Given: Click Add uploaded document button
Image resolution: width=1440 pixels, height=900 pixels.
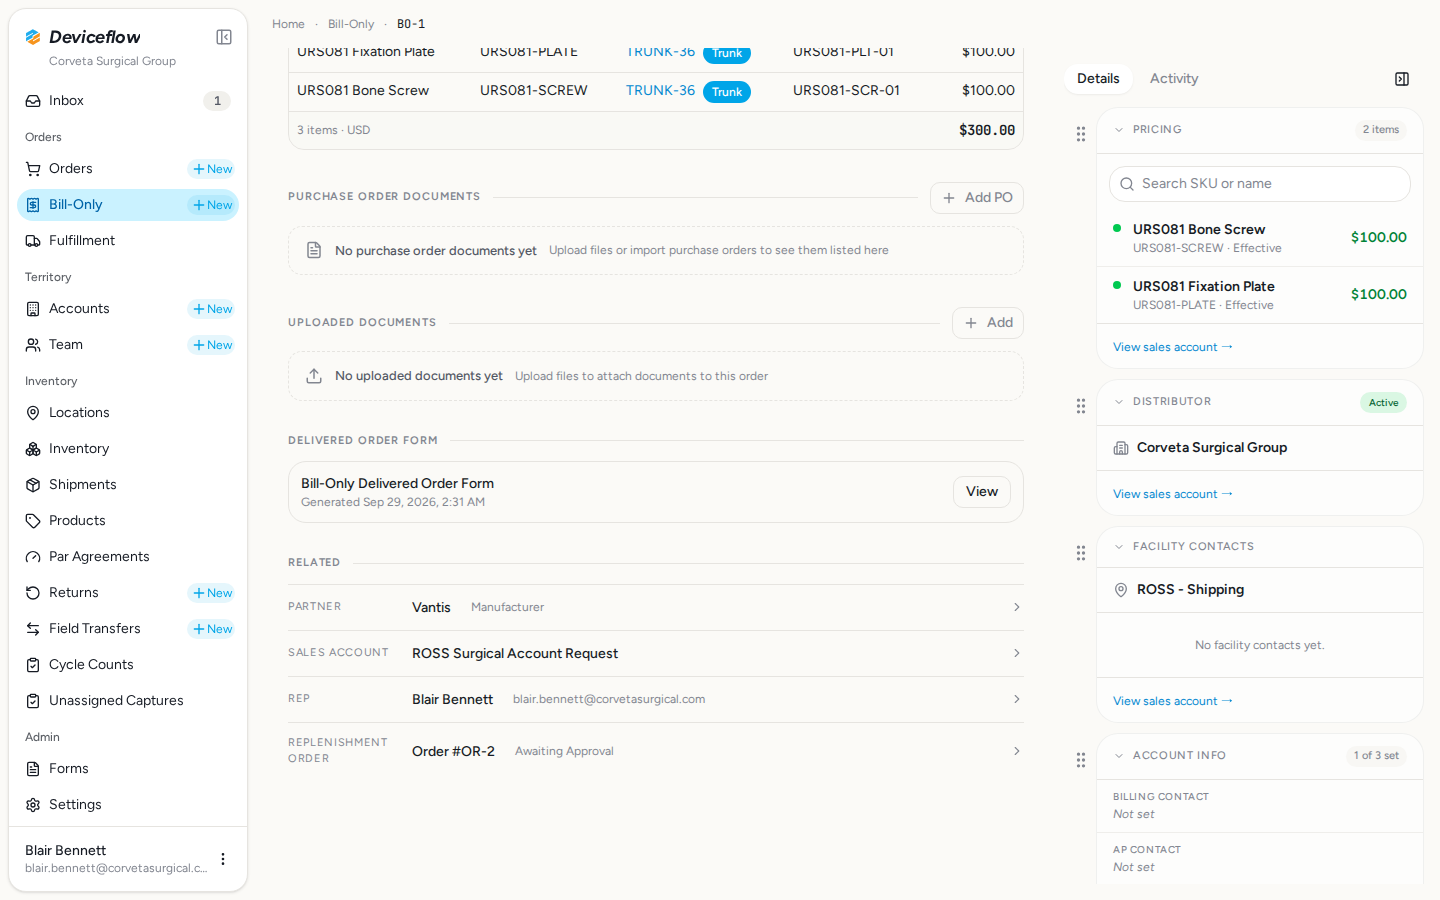Looking at the screenshot, I should (x=988, y=323).
